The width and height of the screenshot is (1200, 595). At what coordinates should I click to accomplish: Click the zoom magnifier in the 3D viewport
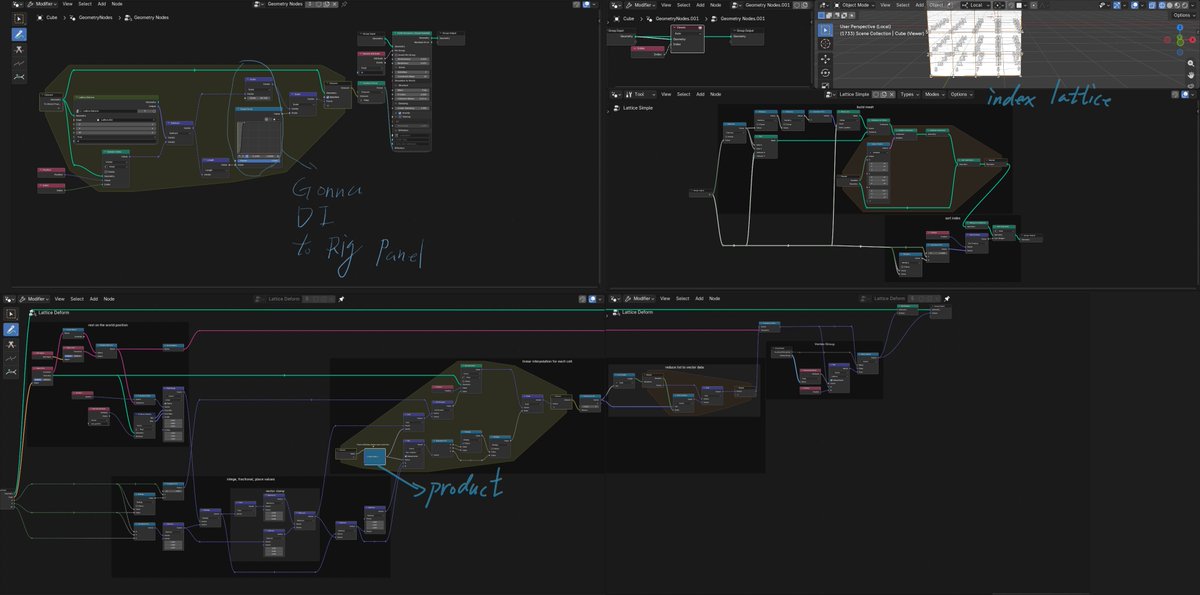pyautogui.click(x=1191, y=63)
